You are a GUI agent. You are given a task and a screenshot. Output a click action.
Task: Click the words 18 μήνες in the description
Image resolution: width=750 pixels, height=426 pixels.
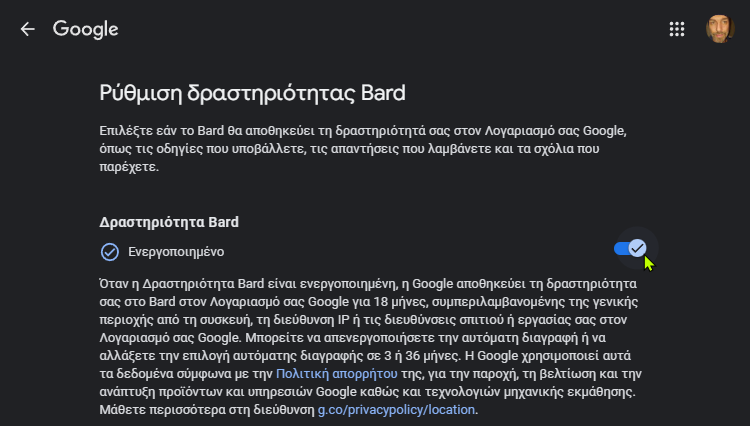coord(398,302)
